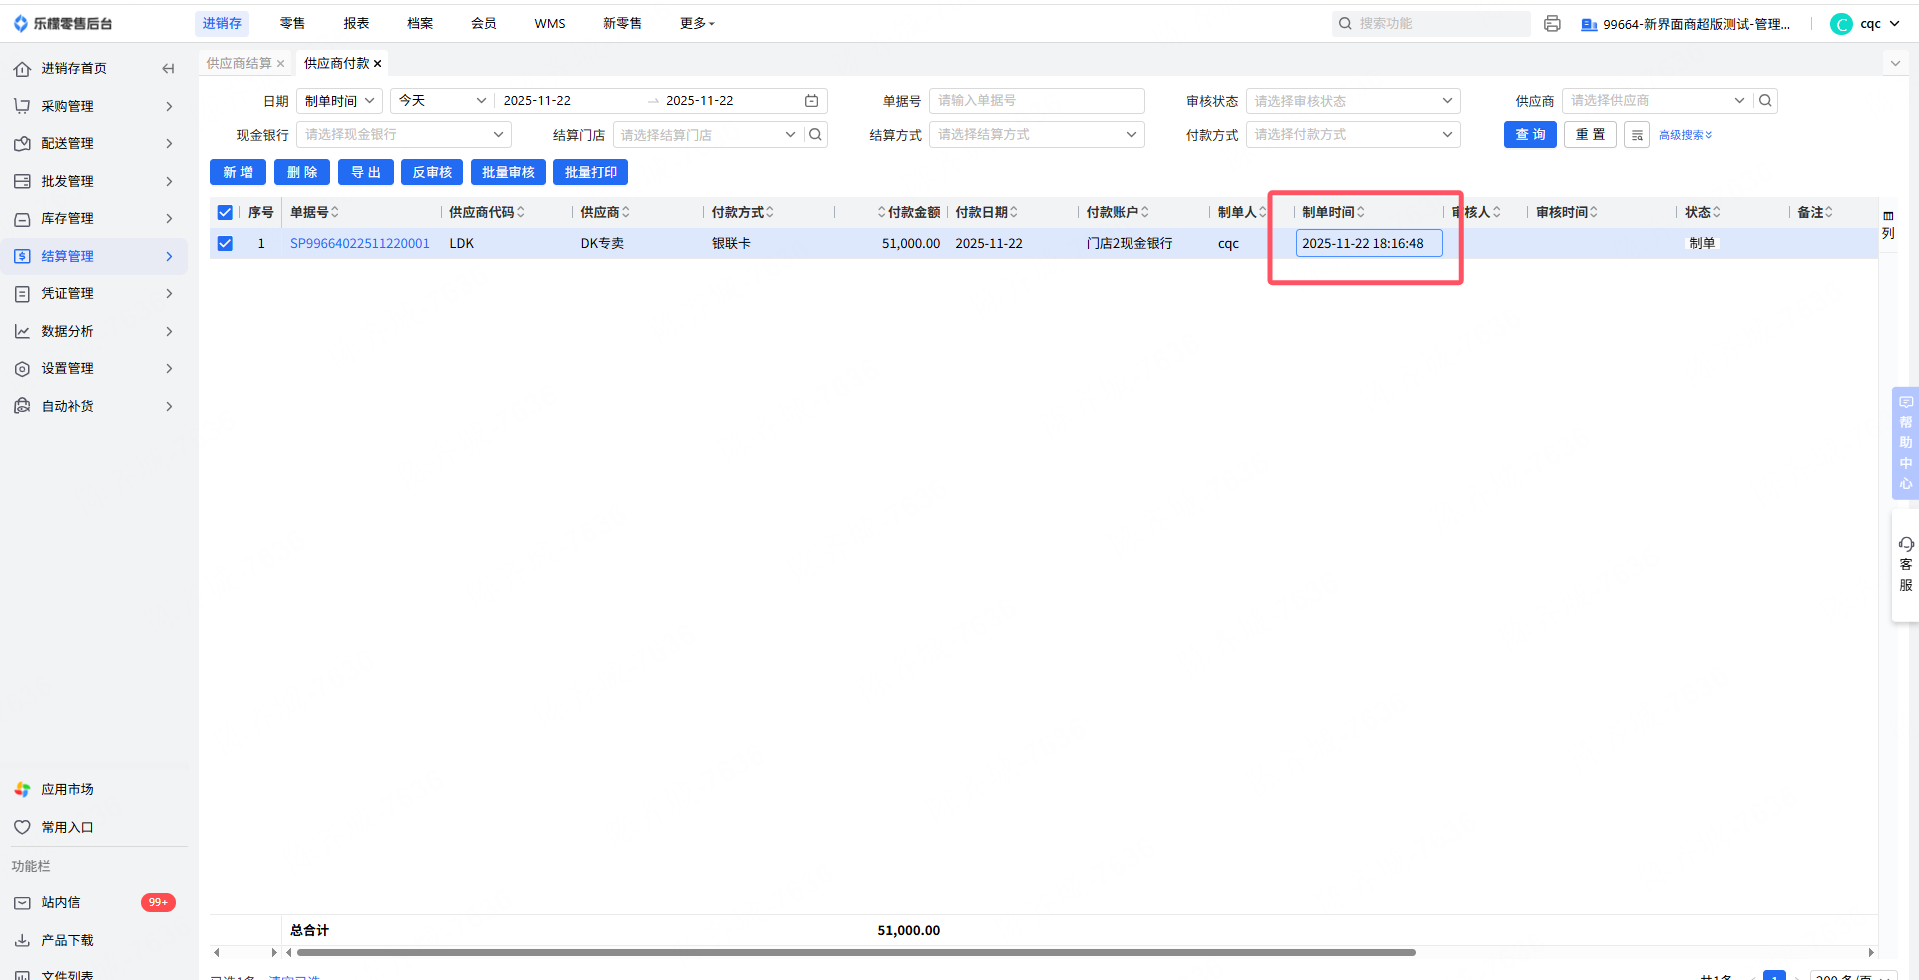
Task: Switch to the 供应商结算 tab
Action: coord(239,63)
